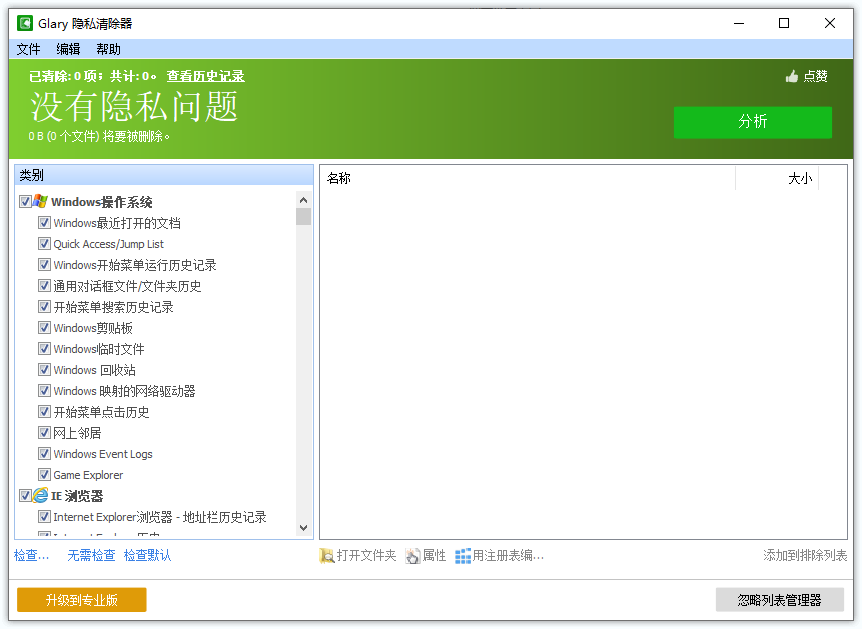The image size is (862, 629).
Task: Select the Windows Event Logs row text
Action: pos(103,454)
